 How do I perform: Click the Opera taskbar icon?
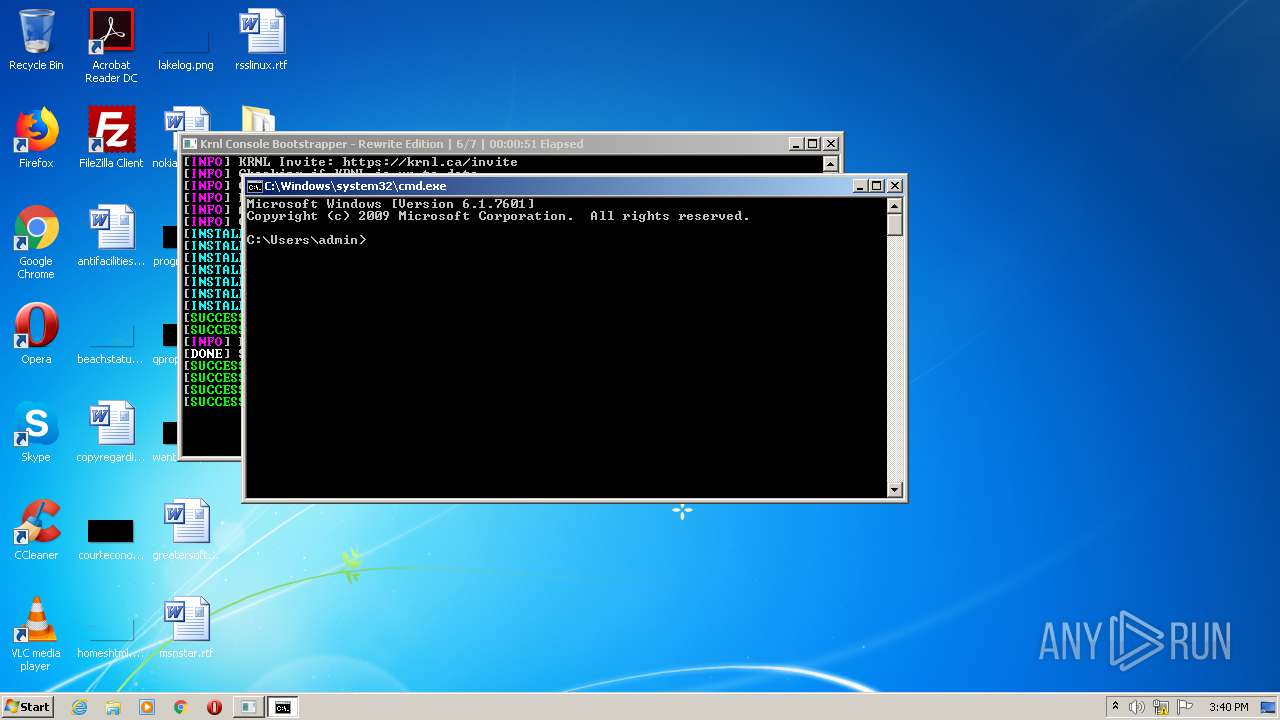[x=214, y=707]
